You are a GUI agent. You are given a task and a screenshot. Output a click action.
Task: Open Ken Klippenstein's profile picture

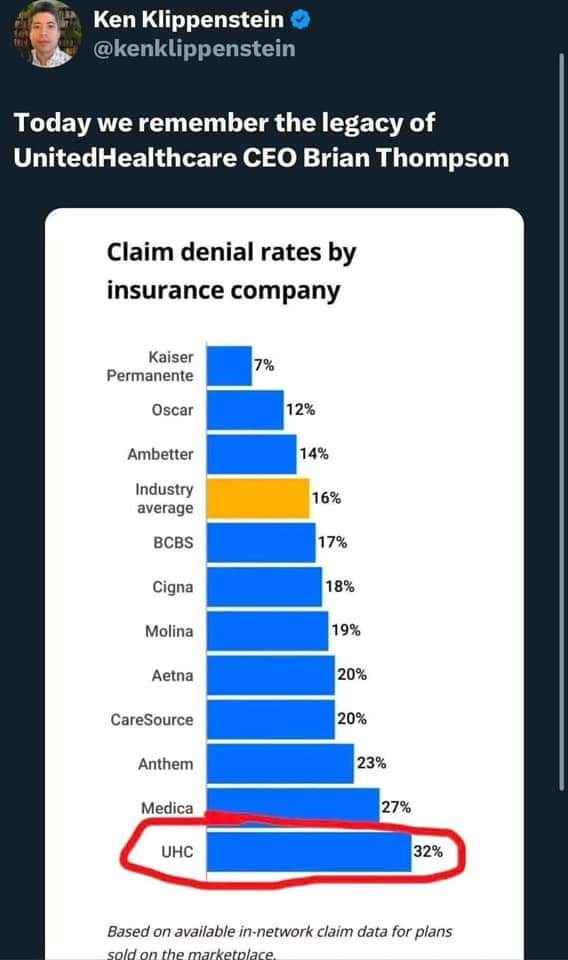[x=48, y=34]
